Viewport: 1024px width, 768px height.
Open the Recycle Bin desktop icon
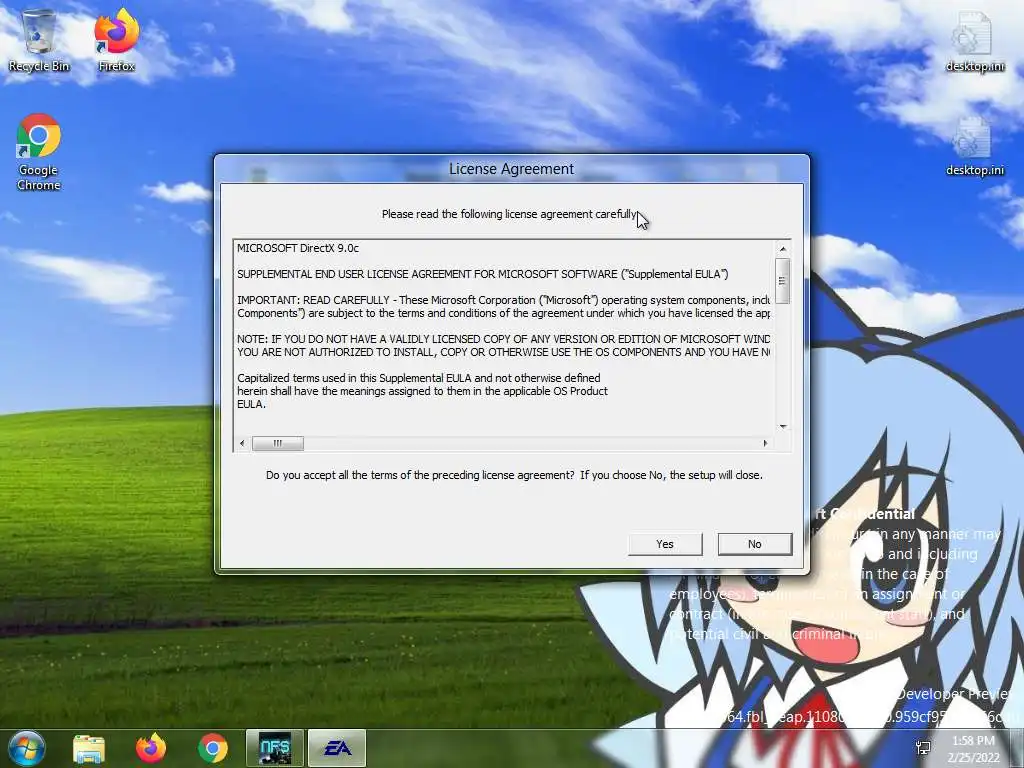39,40
